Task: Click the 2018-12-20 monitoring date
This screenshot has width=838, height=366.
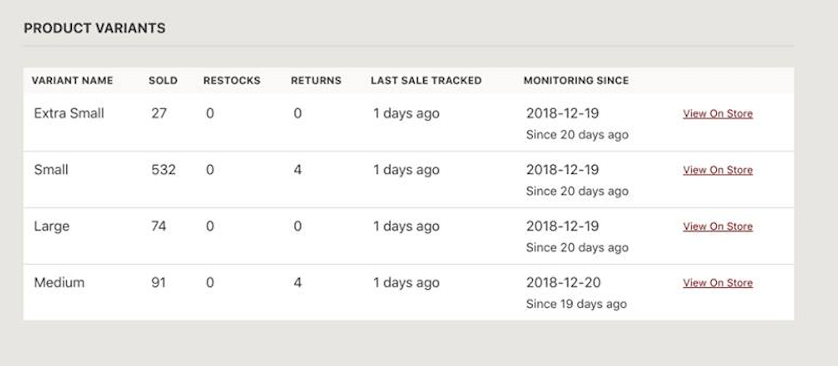Action: (563, 283)
